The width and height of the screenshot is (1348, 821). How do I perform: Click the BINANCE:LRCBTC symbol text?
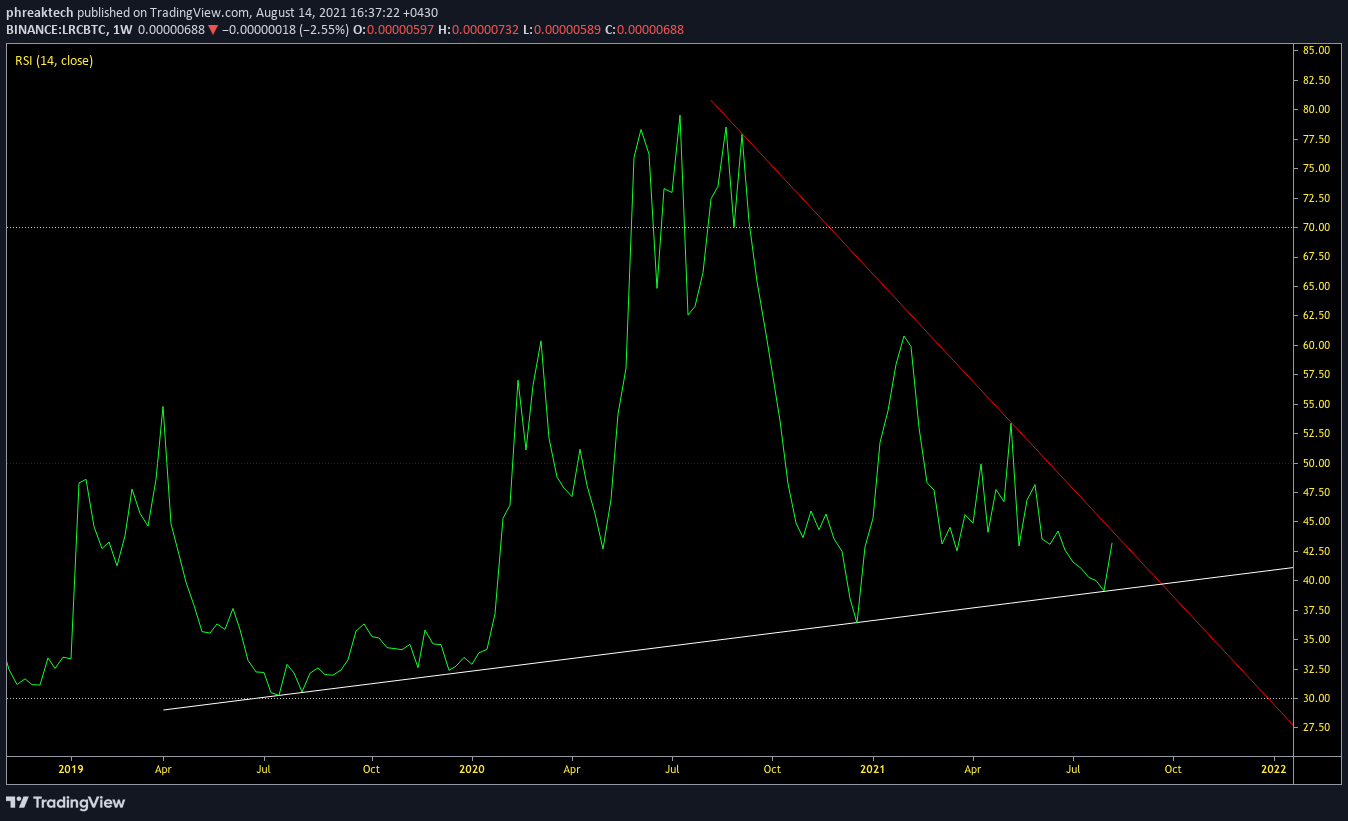point(54,30)
